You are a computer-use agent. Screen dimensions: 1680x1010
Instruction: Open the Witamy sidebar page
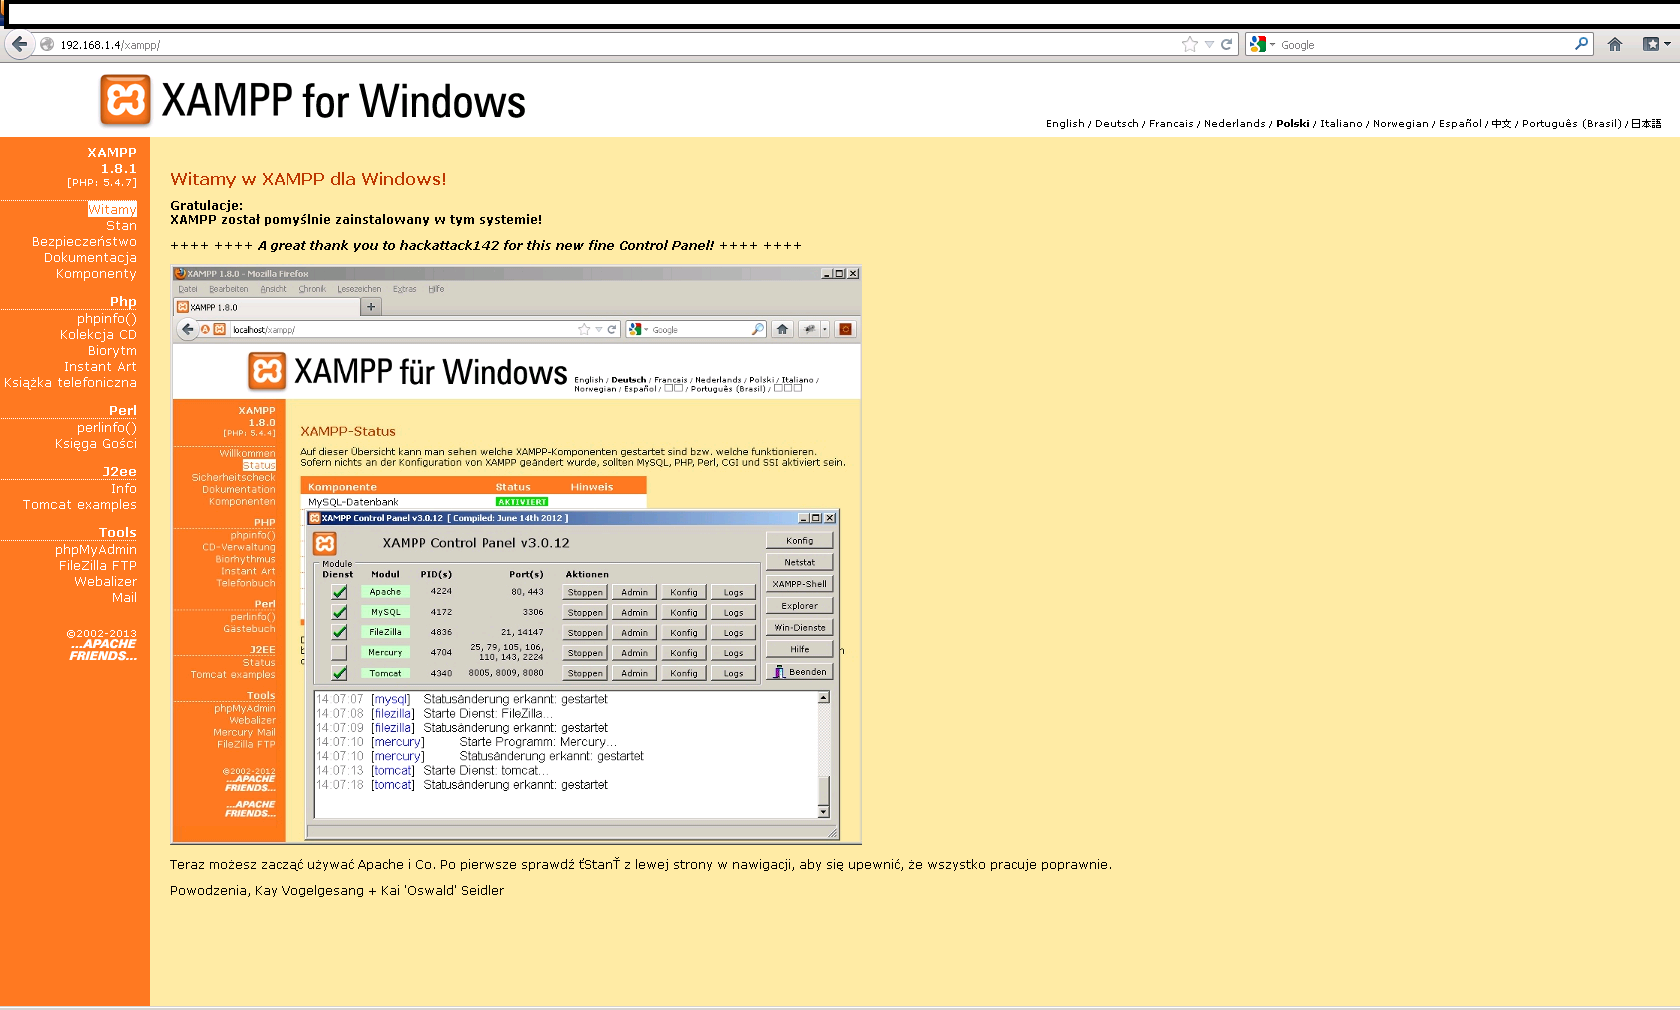coord(112,209)
